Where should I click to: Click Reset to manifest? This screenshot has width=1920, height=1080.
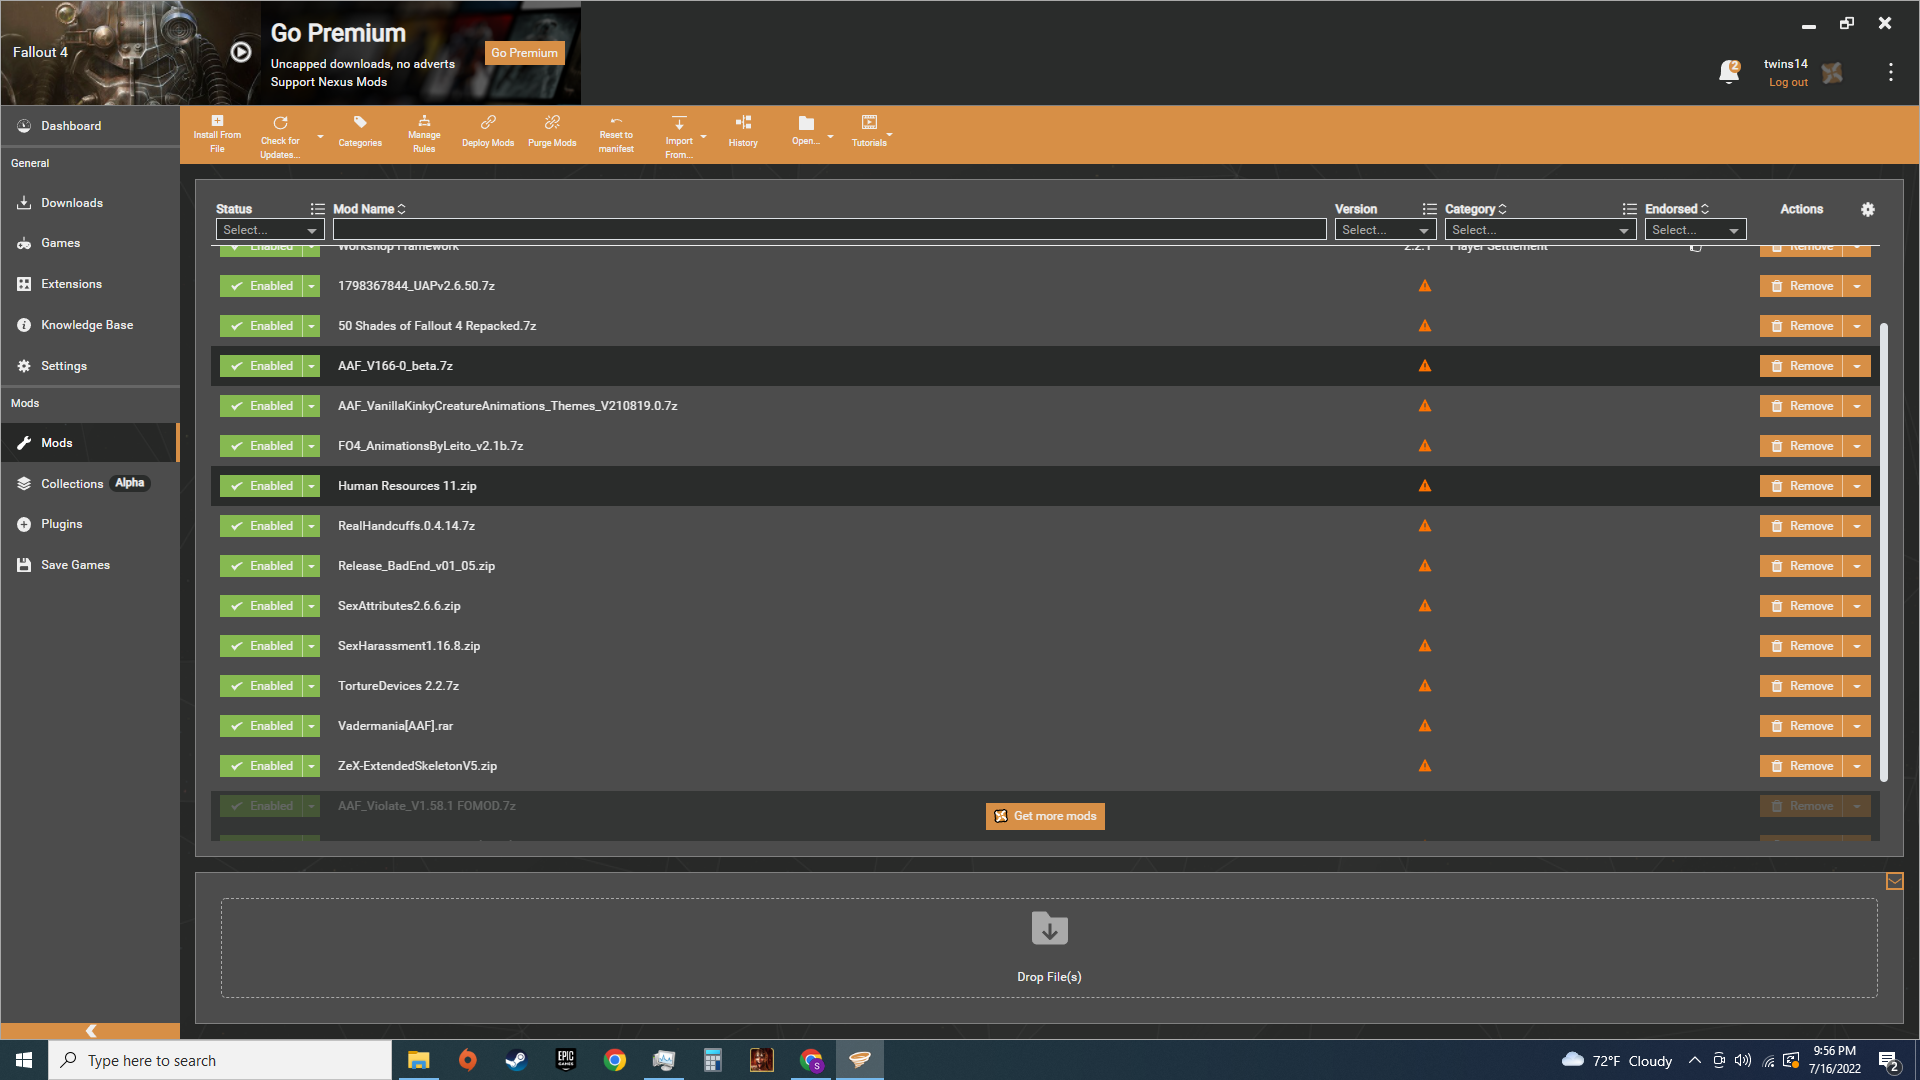click(x=616, y=134)
